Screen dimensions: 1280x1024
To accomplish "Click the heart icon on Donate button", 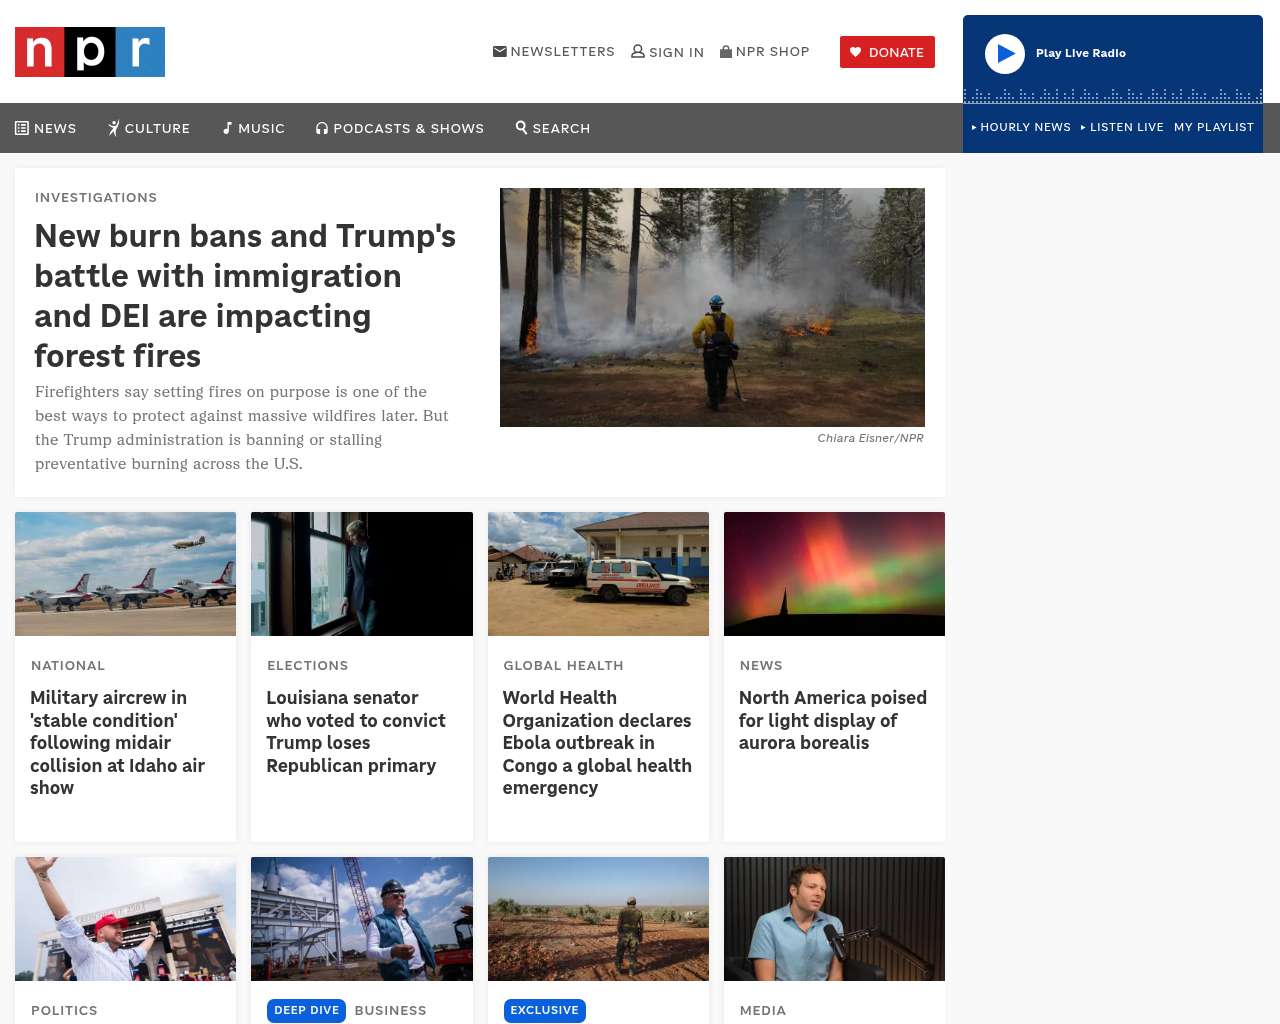I will 856,52.
